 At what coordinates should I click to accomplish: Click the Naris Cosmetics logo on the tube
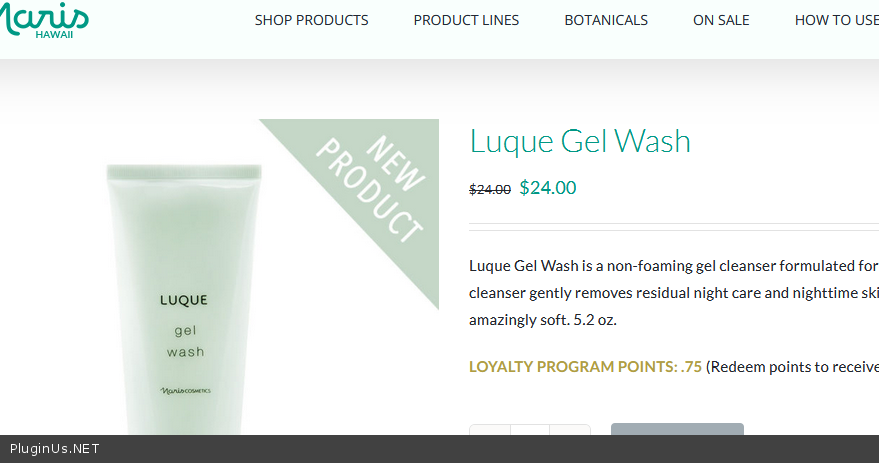point(186,391)
